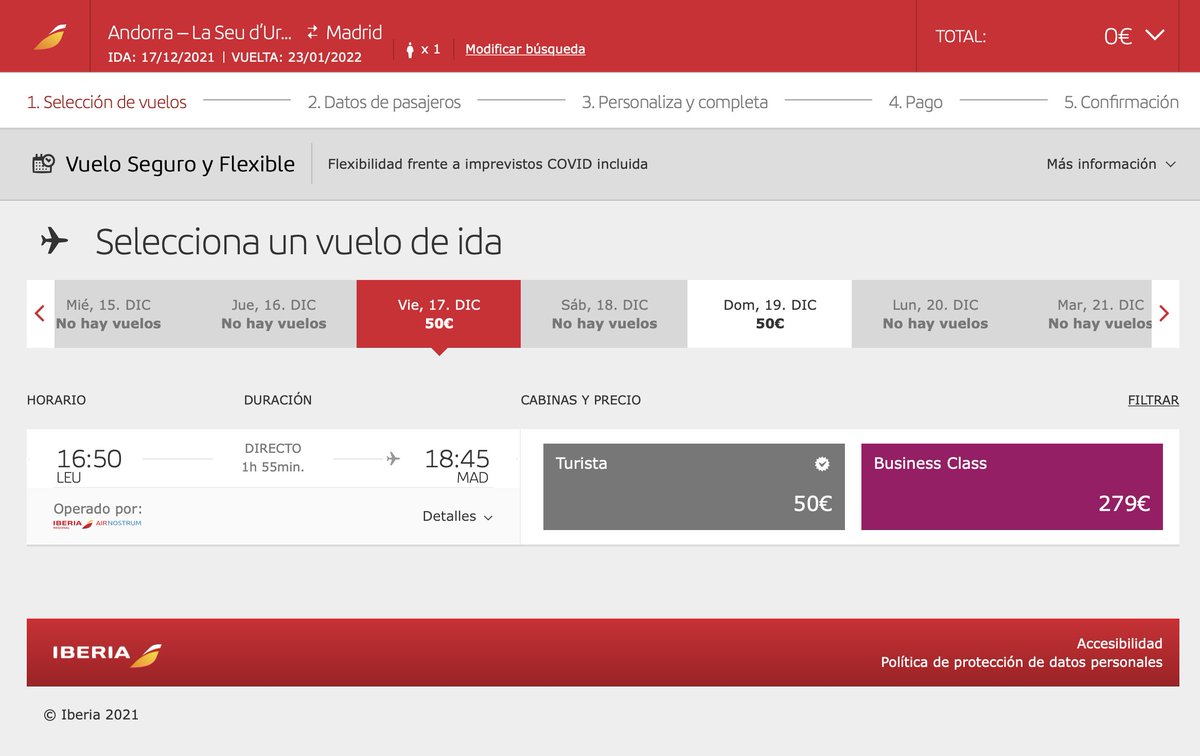Click the DURACIÓN column header
1200x756 pixels.
pyautogui.click(x=278, y=400)
